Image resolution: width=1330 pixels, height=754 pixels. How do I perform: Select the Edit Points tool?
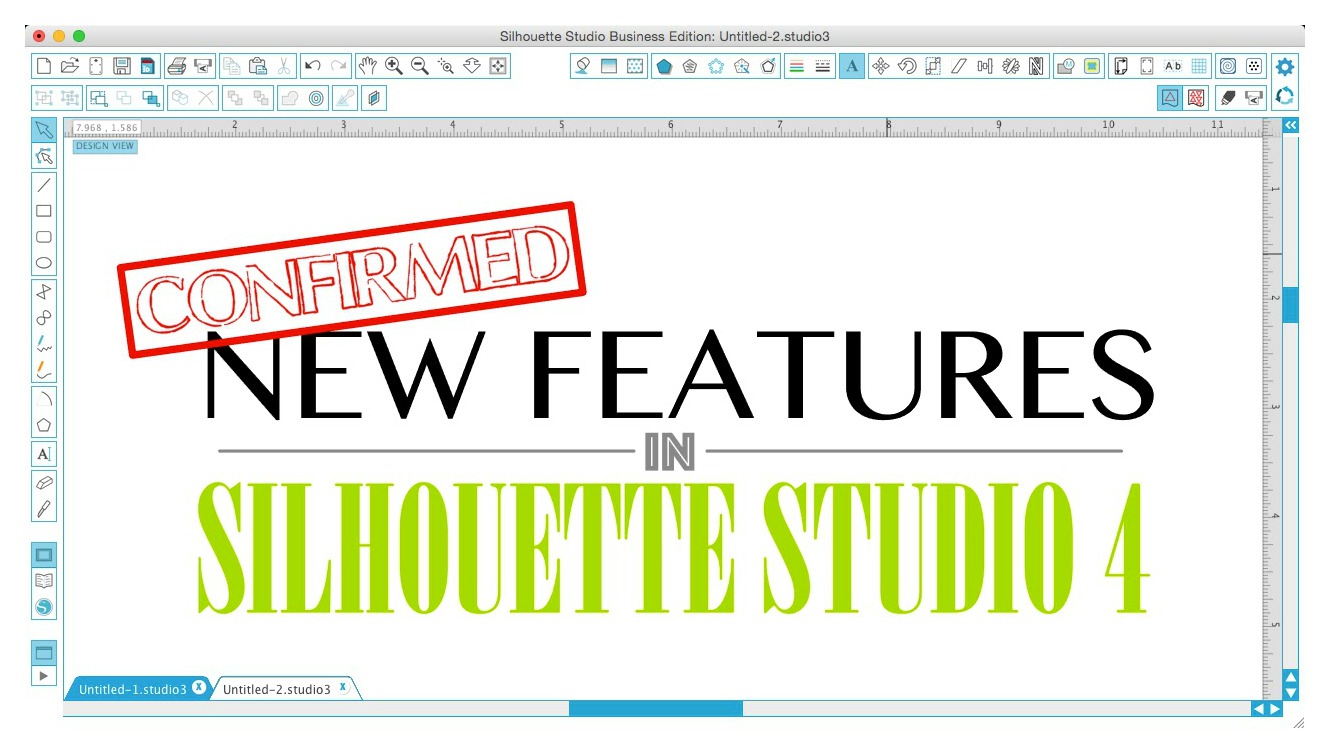44,156
